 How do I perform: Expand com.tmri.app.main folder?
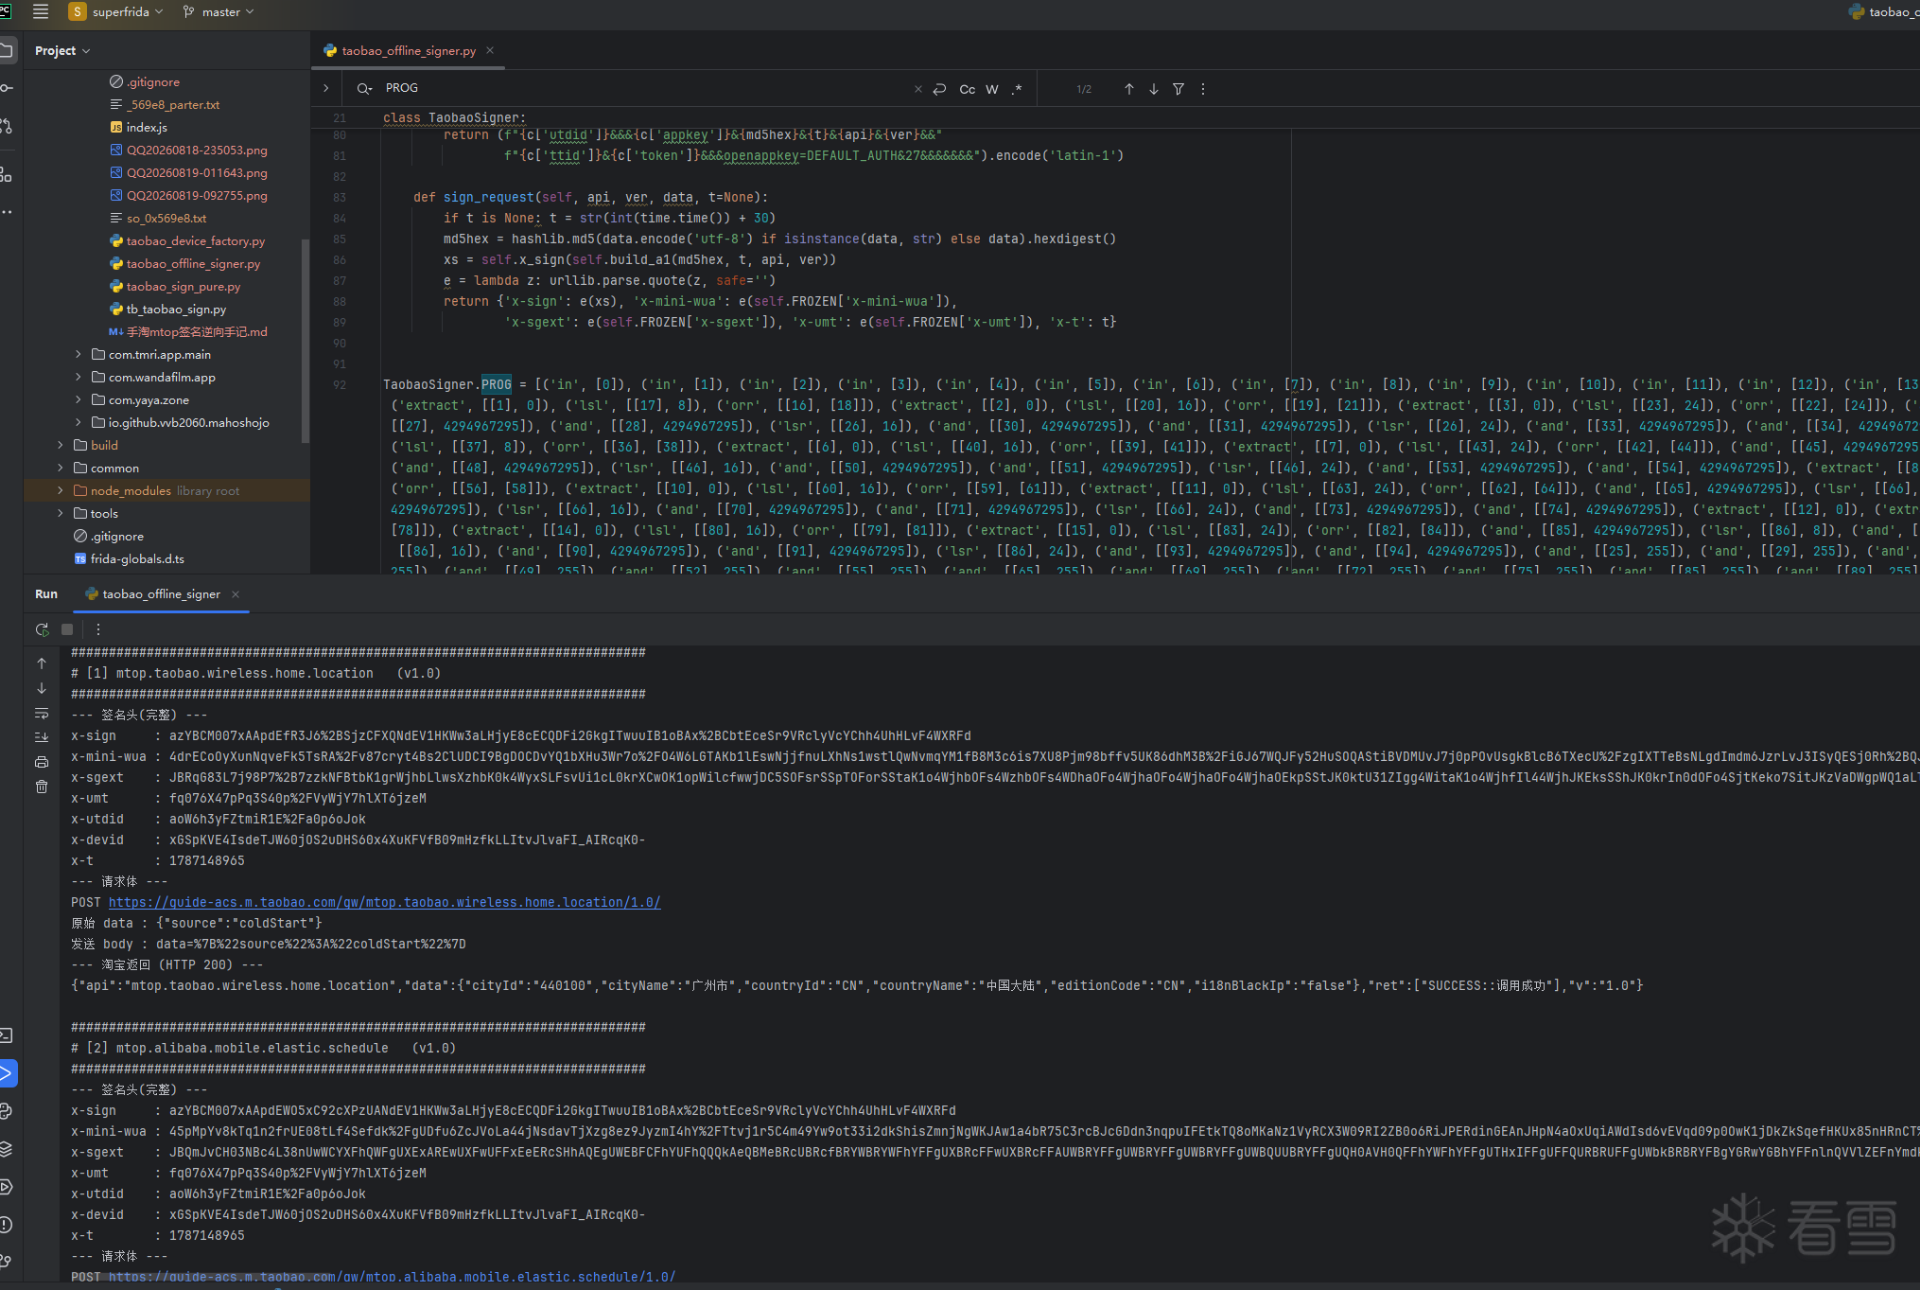78,354
